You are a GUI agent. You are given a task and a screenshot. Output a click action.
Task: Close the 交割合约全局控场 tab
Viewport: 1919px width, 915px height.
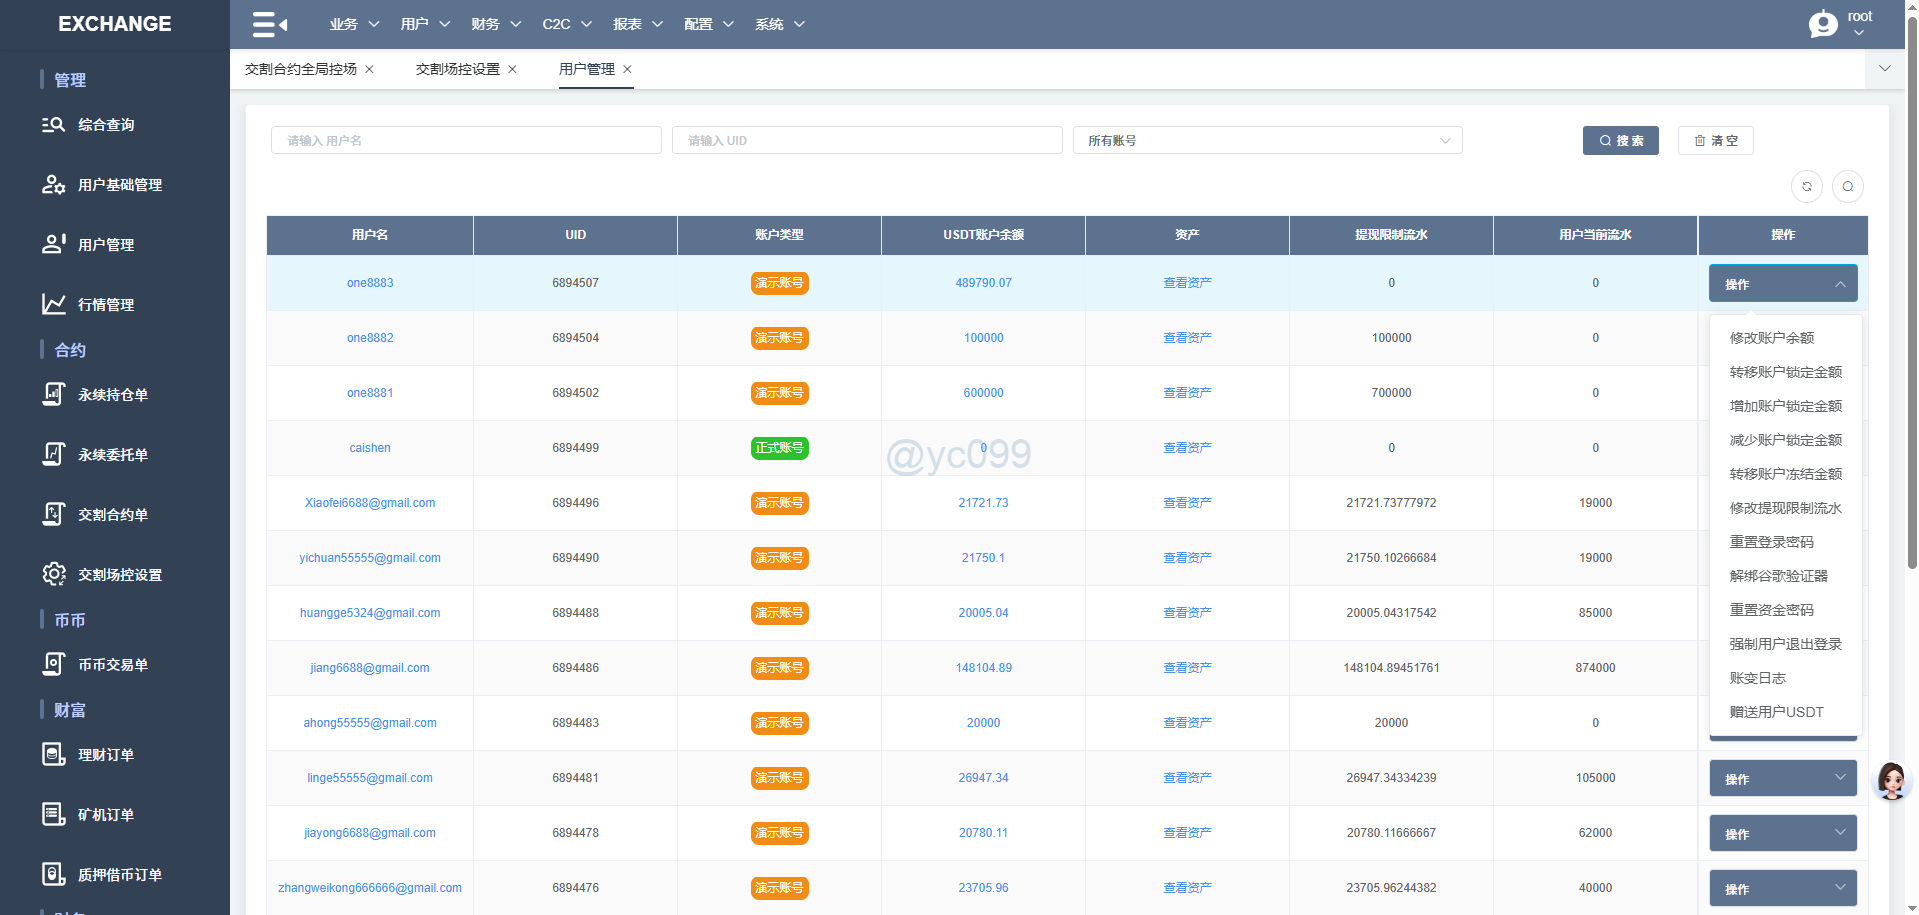click(370, 69)
